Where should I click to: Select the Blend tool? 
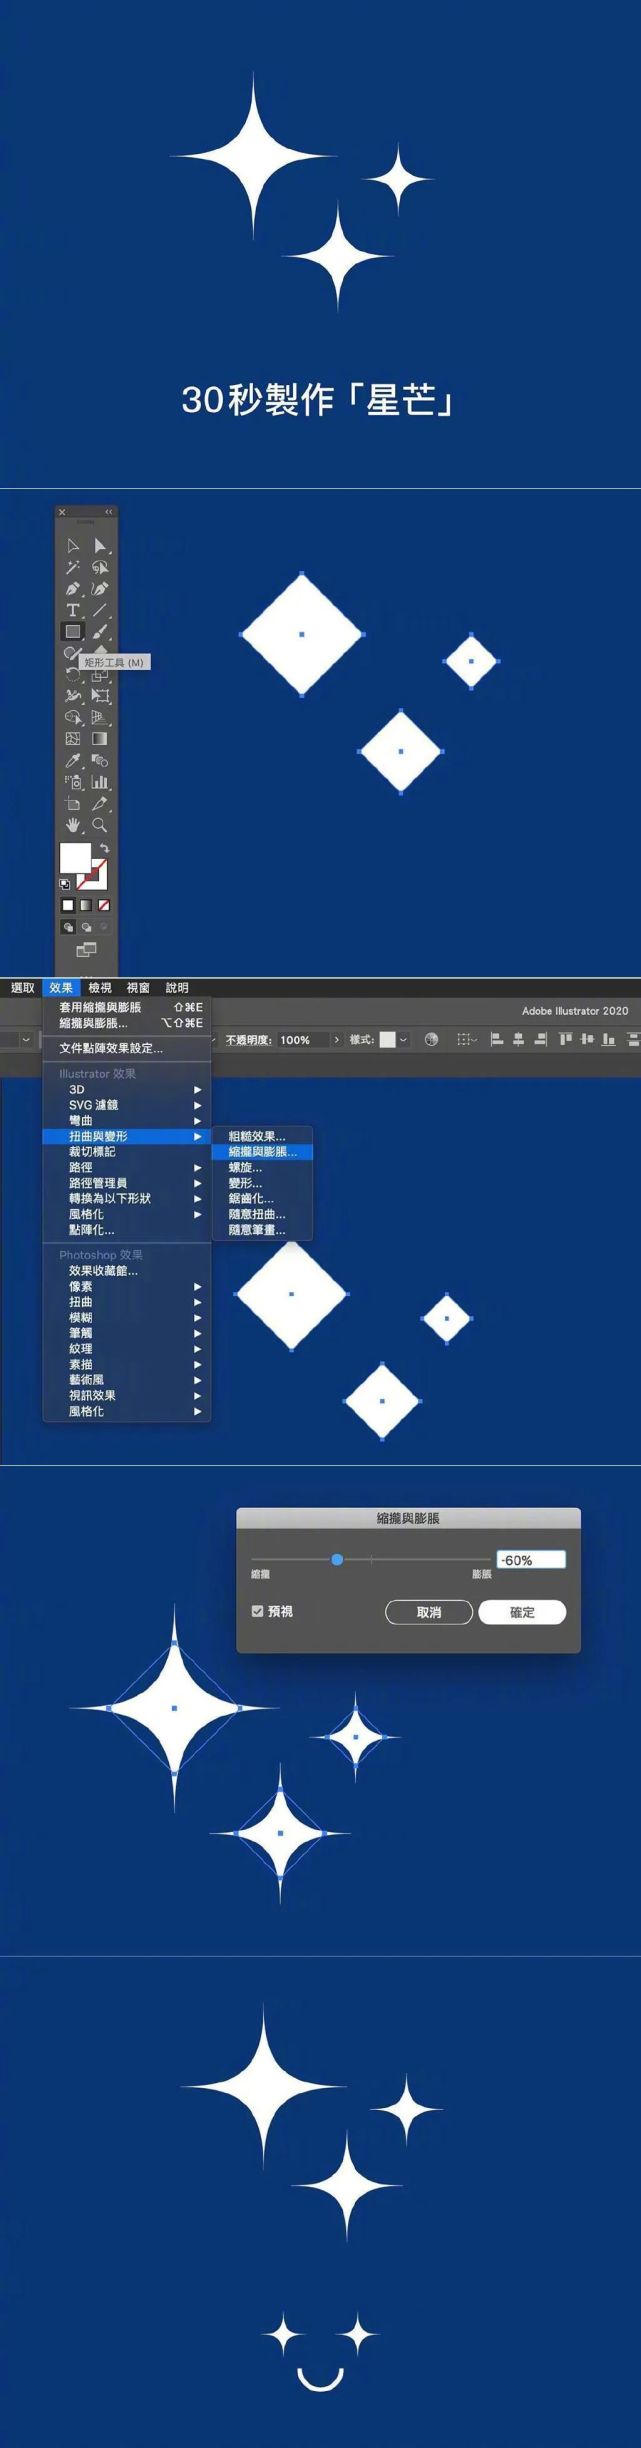(x=100, y=761)
